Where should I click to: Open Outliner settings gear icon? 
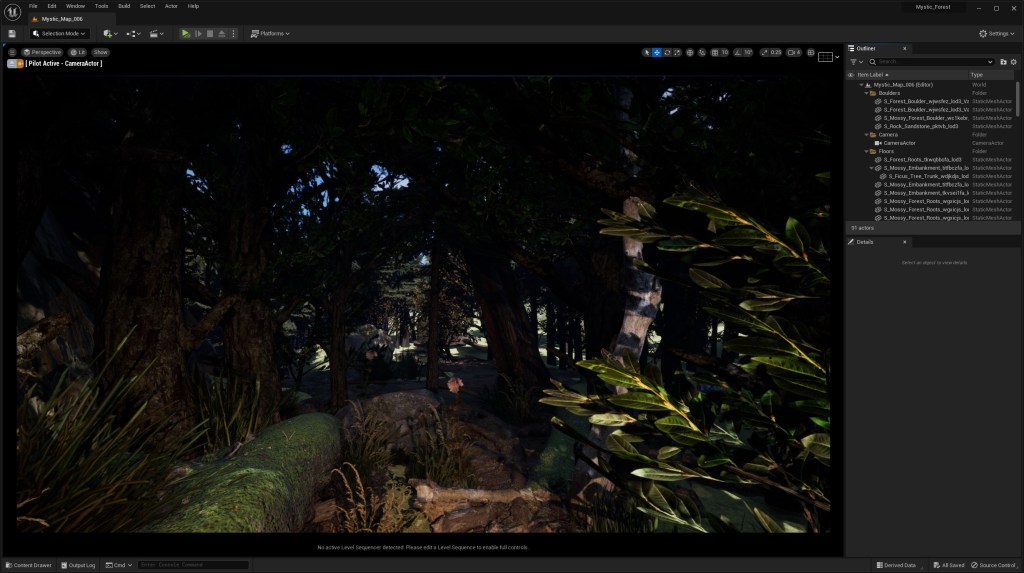pos(1013,61)
